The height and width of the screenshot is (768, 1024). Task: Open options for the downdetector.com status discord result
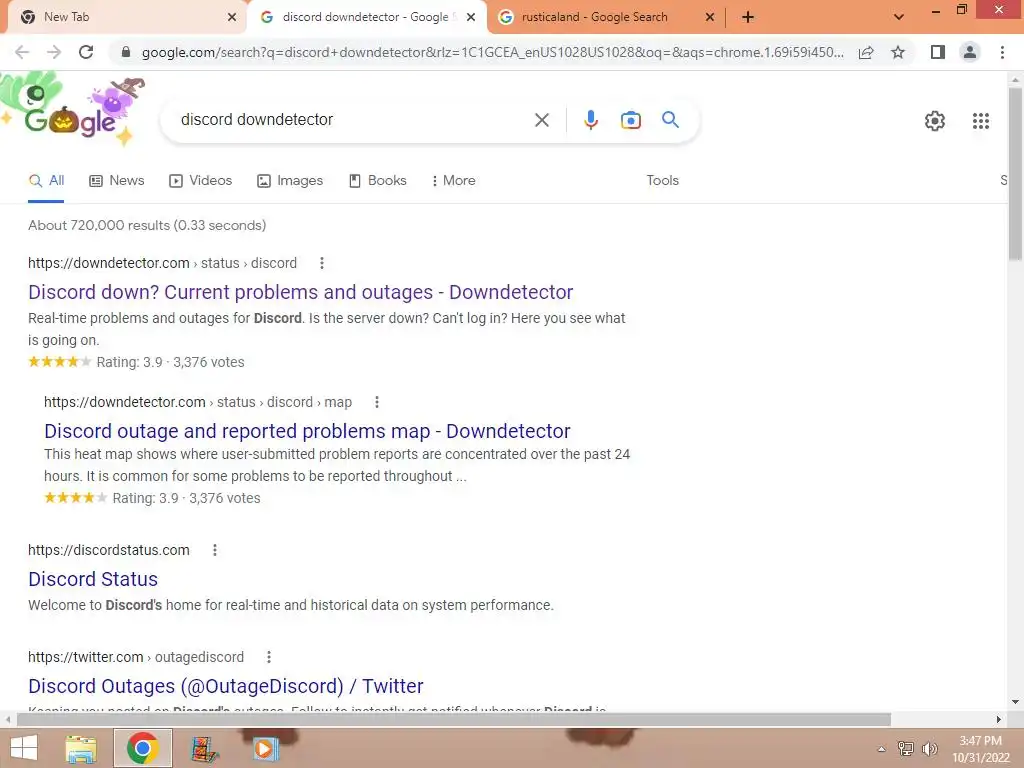coord(321,263)
